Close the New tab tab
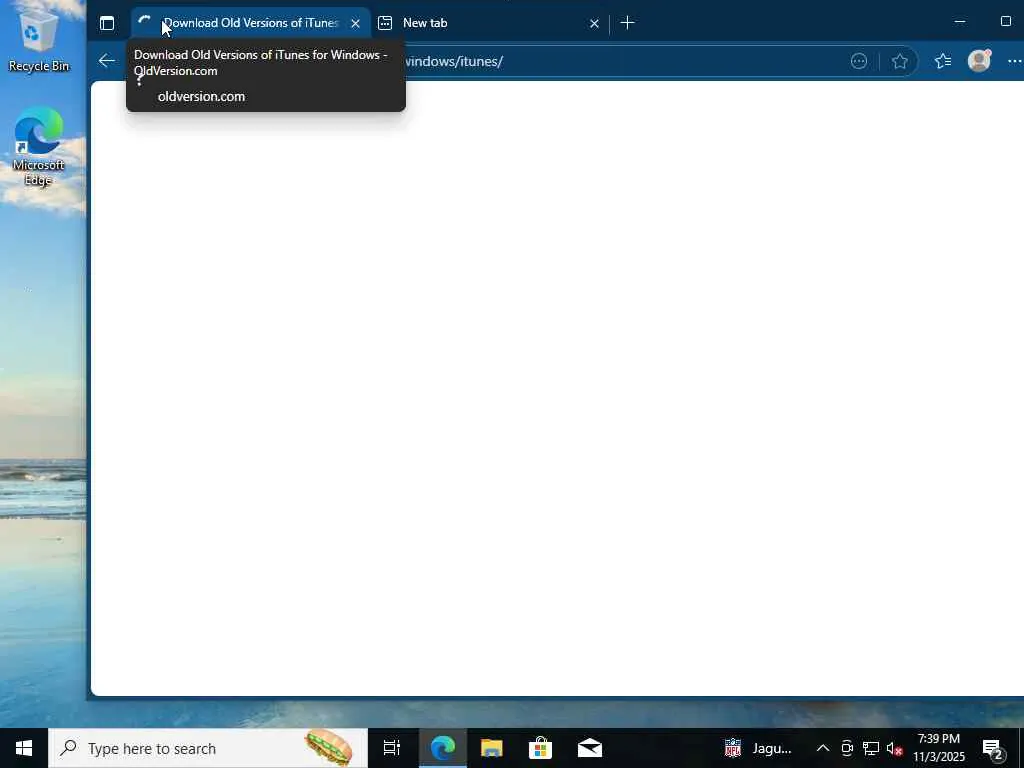Viewport: 1024px width, 768px height. click(x=594, y=24)
